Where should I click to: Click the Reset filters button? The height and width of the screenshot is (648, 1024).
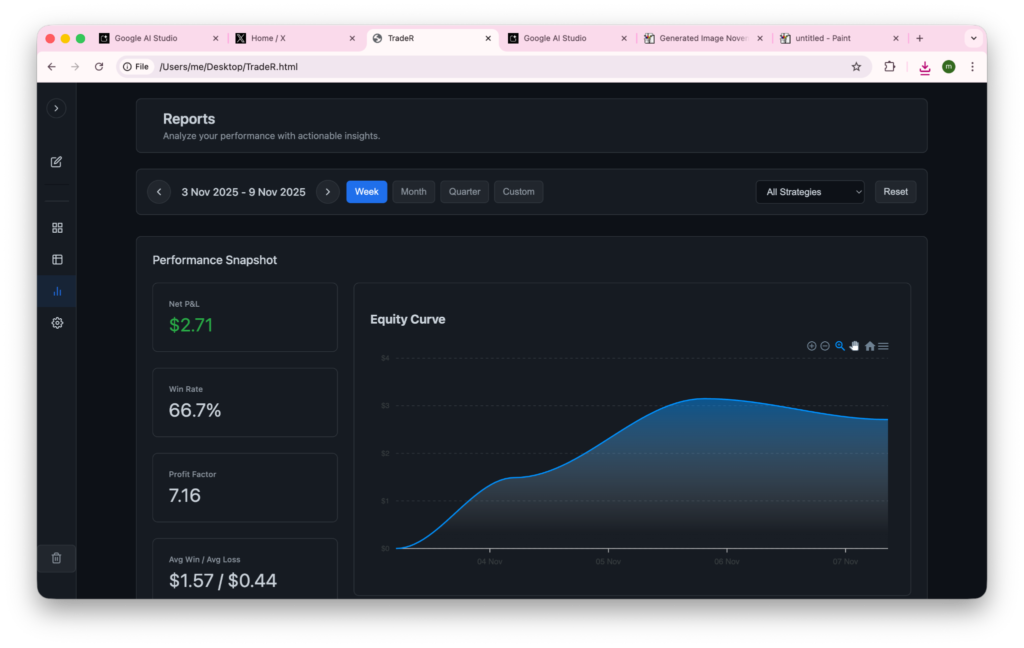[895, 192]
